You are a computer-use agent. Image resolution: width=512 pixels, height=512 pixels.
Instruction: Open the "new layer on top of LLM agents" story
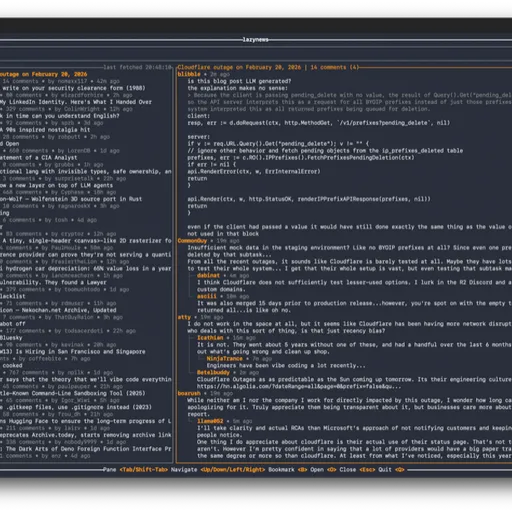point(56,186)
